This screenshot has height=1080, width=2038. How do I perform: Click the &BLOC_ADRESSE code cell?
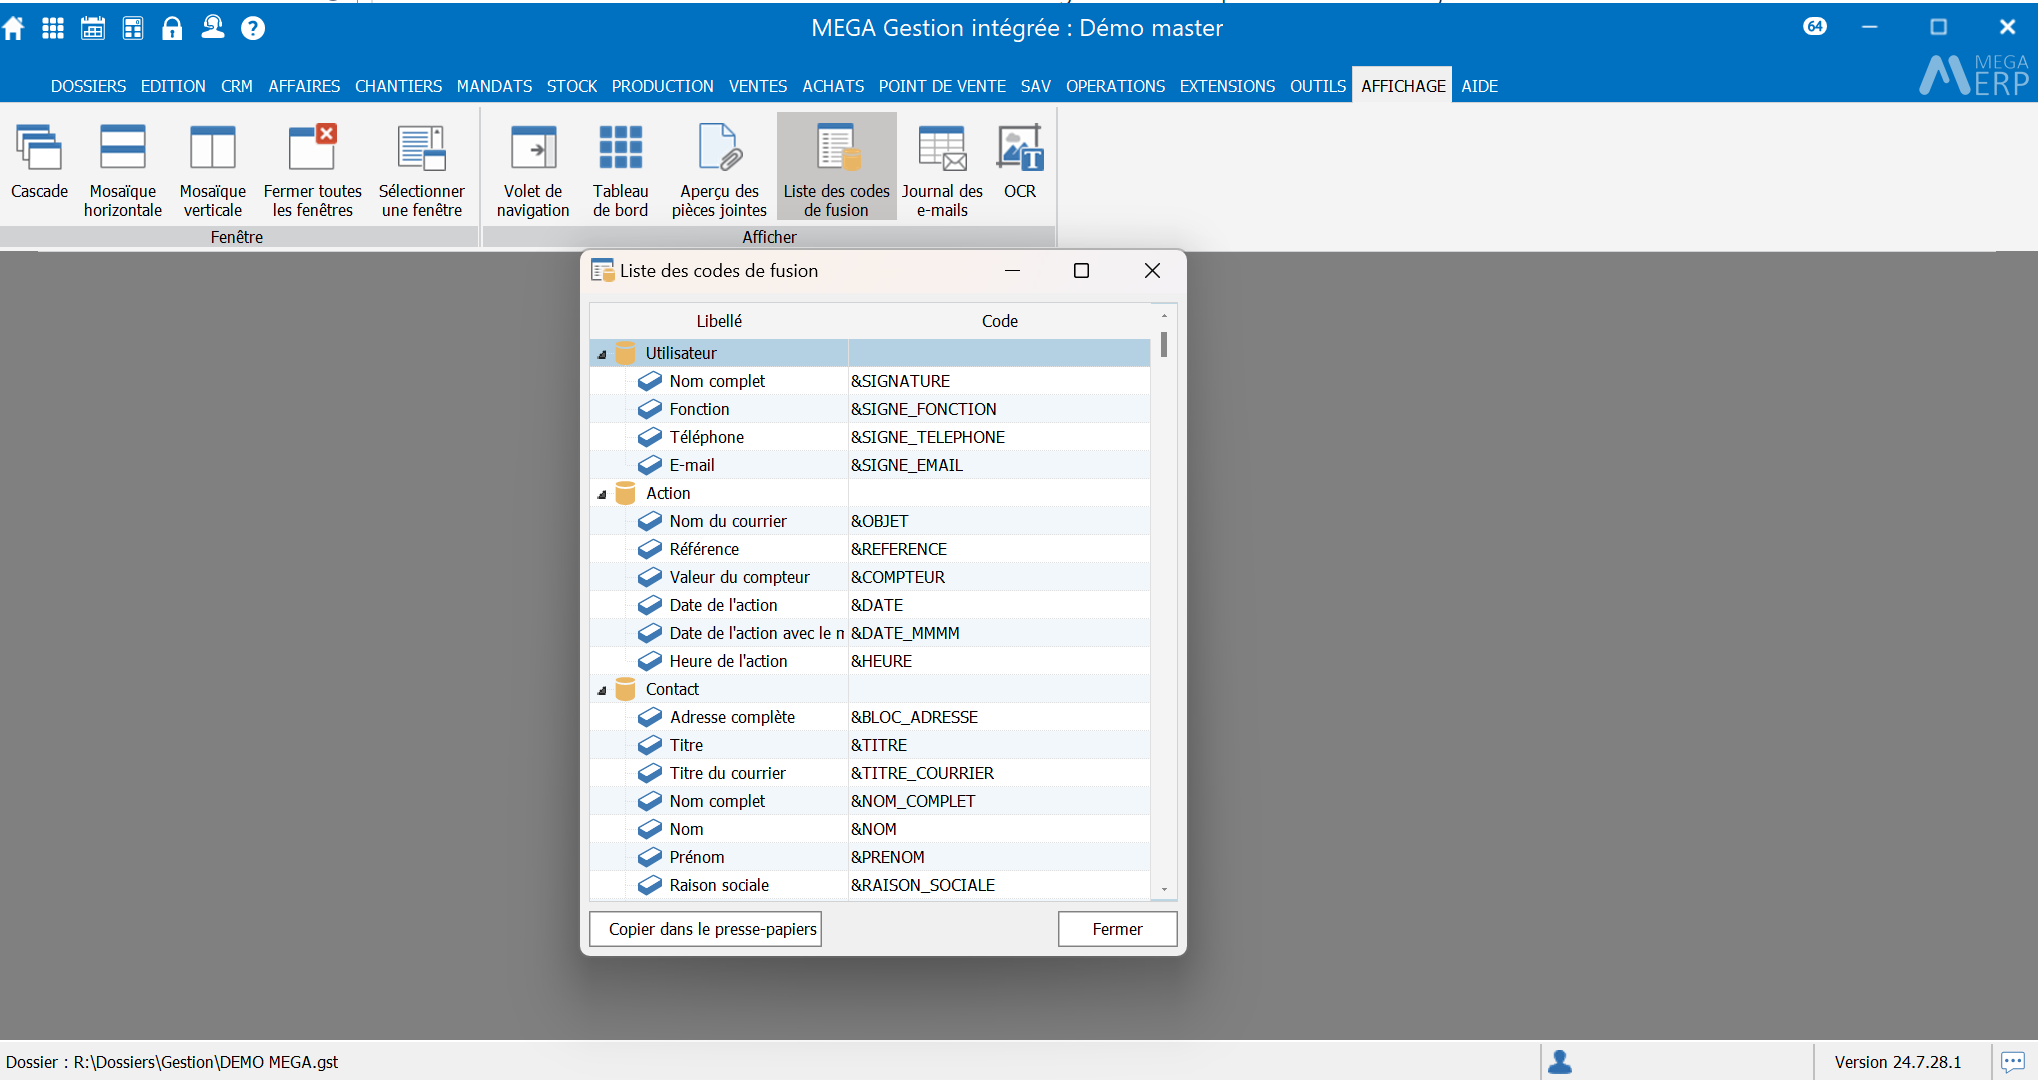click(x=999, y=717)
